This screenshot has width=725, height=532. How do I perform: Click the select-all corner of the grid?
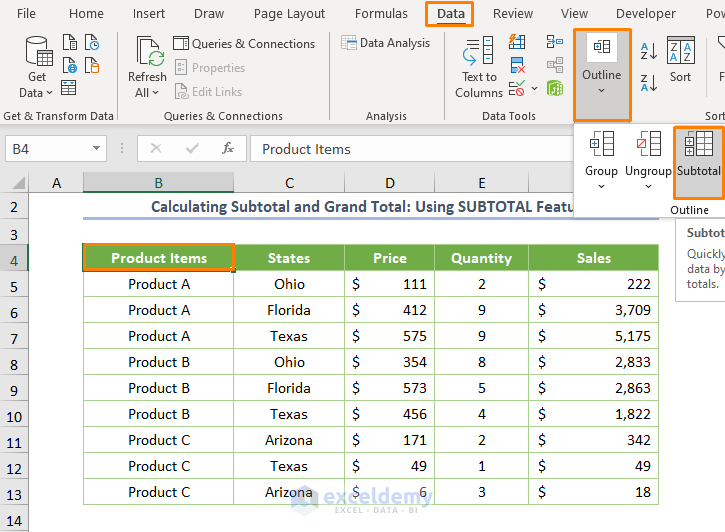pos(14,183)
